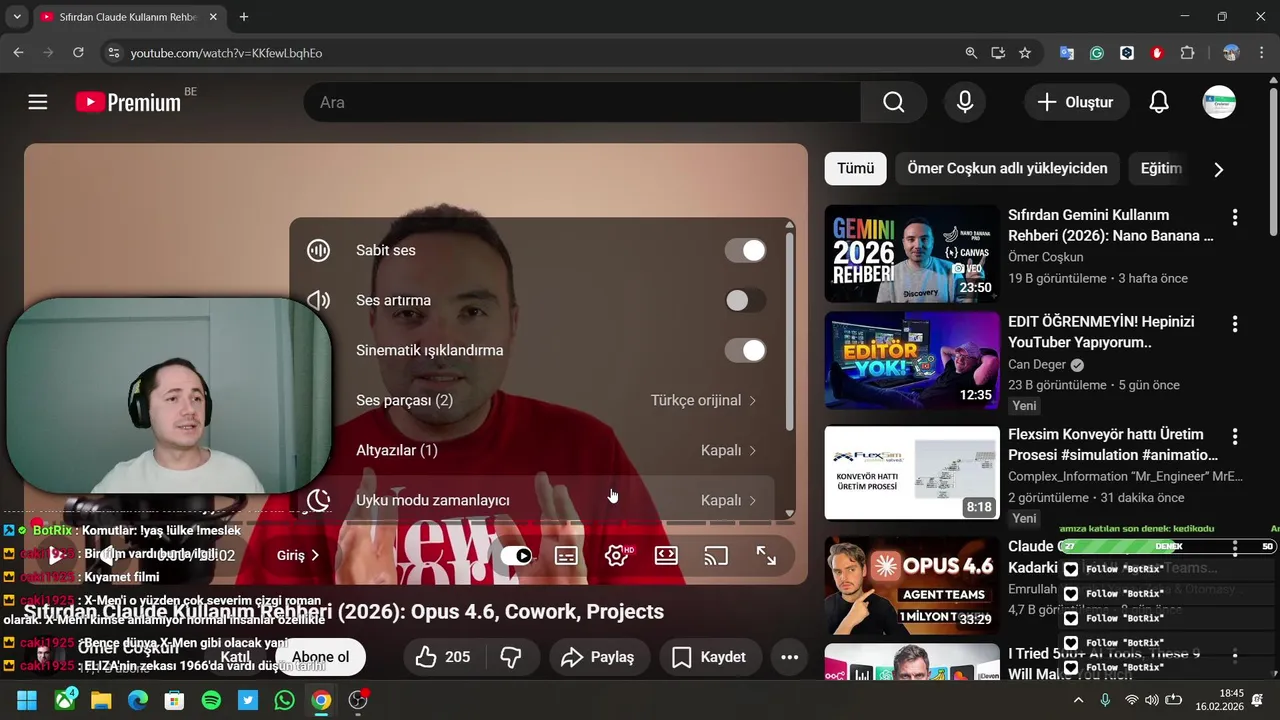
Task: Enable the Ses artırma switch
Action: 745,300
